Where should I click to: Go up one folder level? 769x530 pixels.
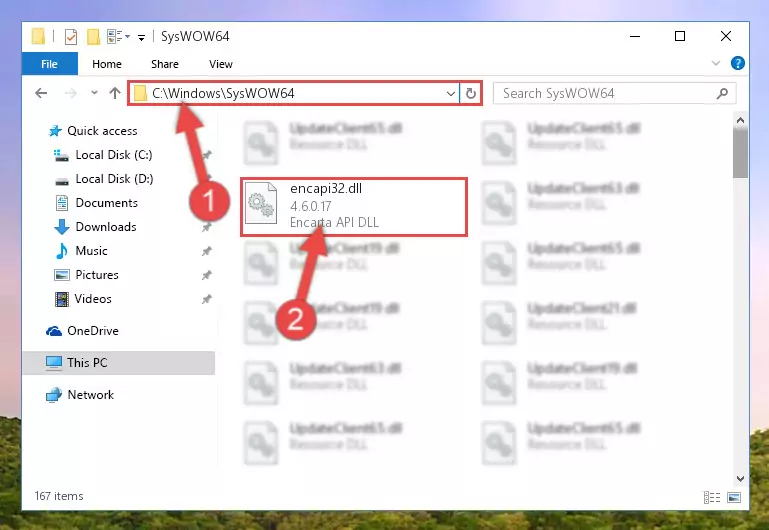115,93
